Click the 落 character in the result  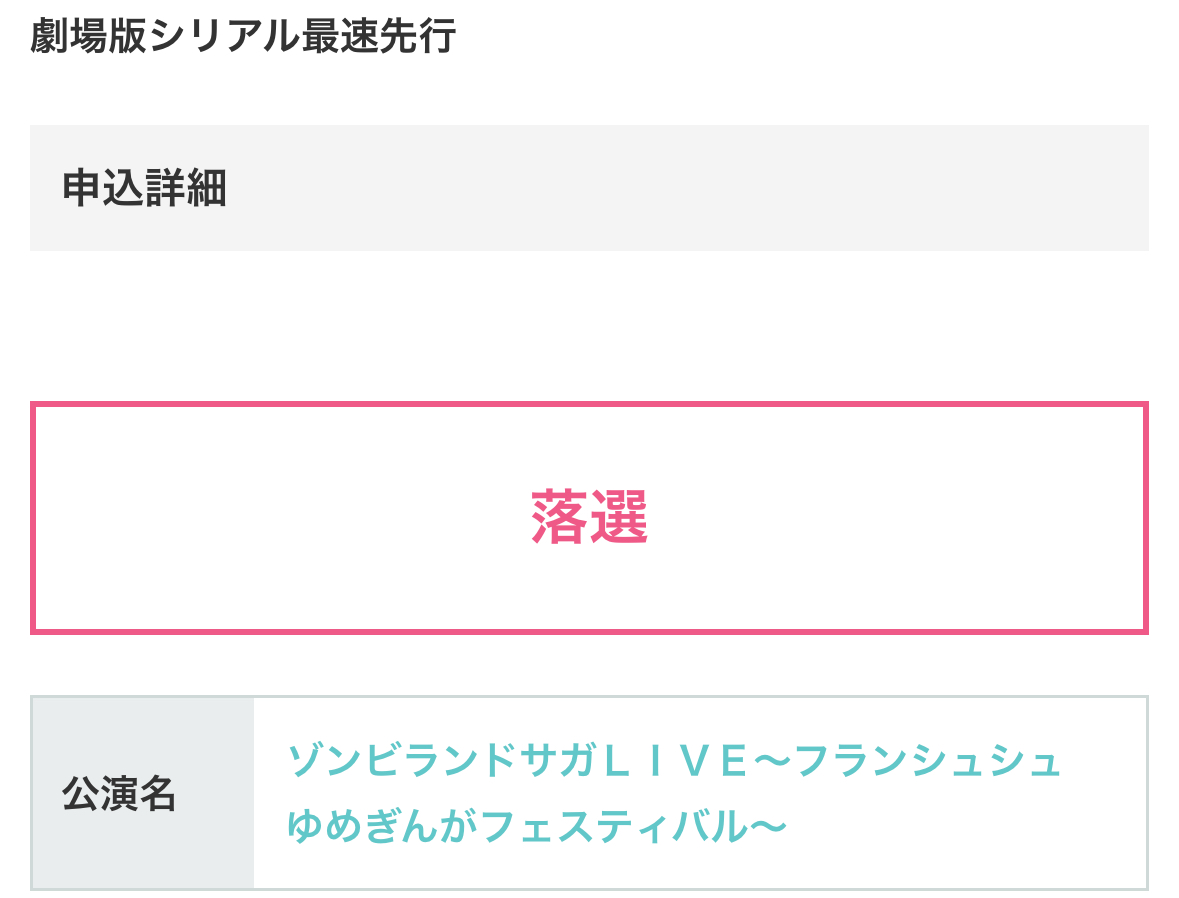click(559, 518)
